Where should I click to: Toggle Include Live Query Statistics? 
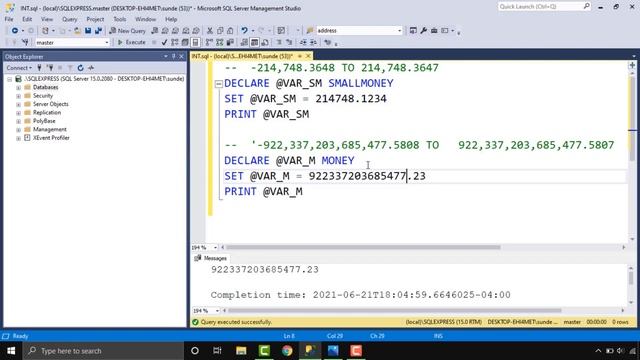220,42
